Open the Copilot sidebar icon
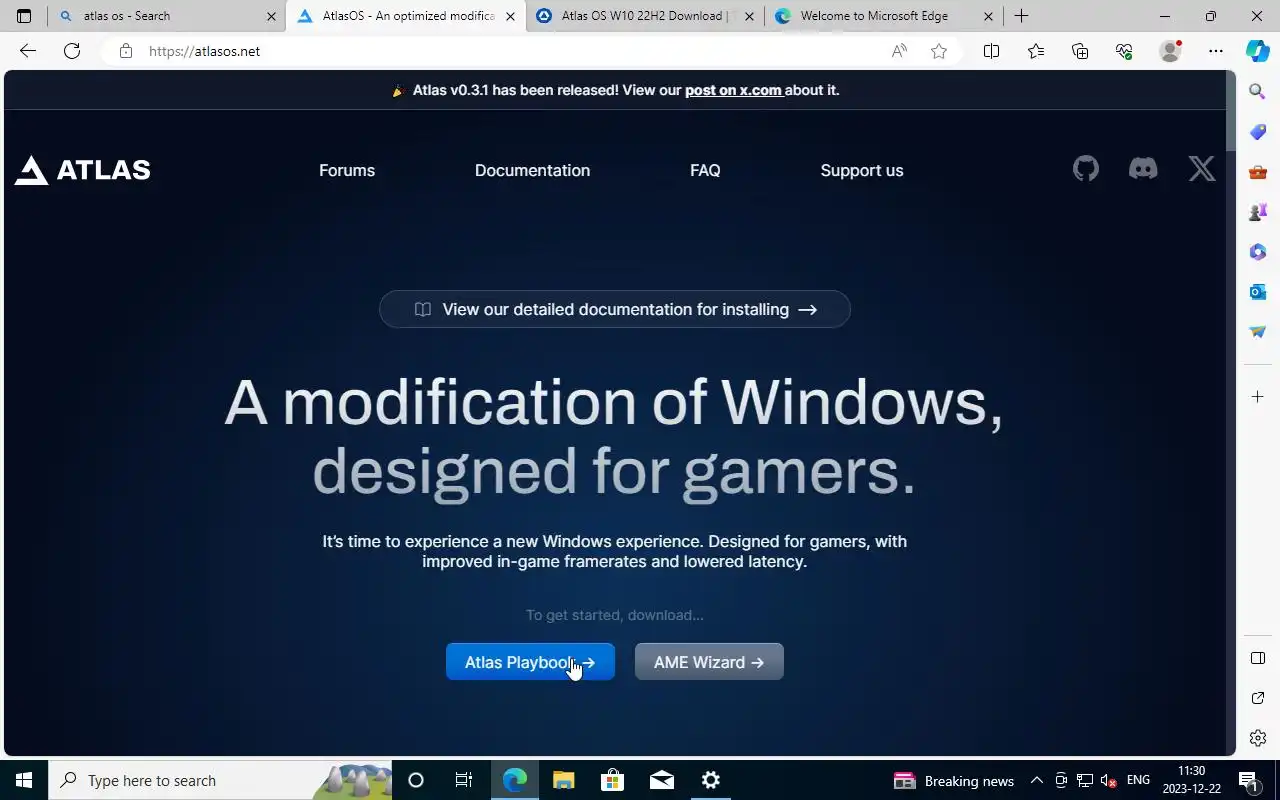 pyautogui.click(x=1258, y=51)
